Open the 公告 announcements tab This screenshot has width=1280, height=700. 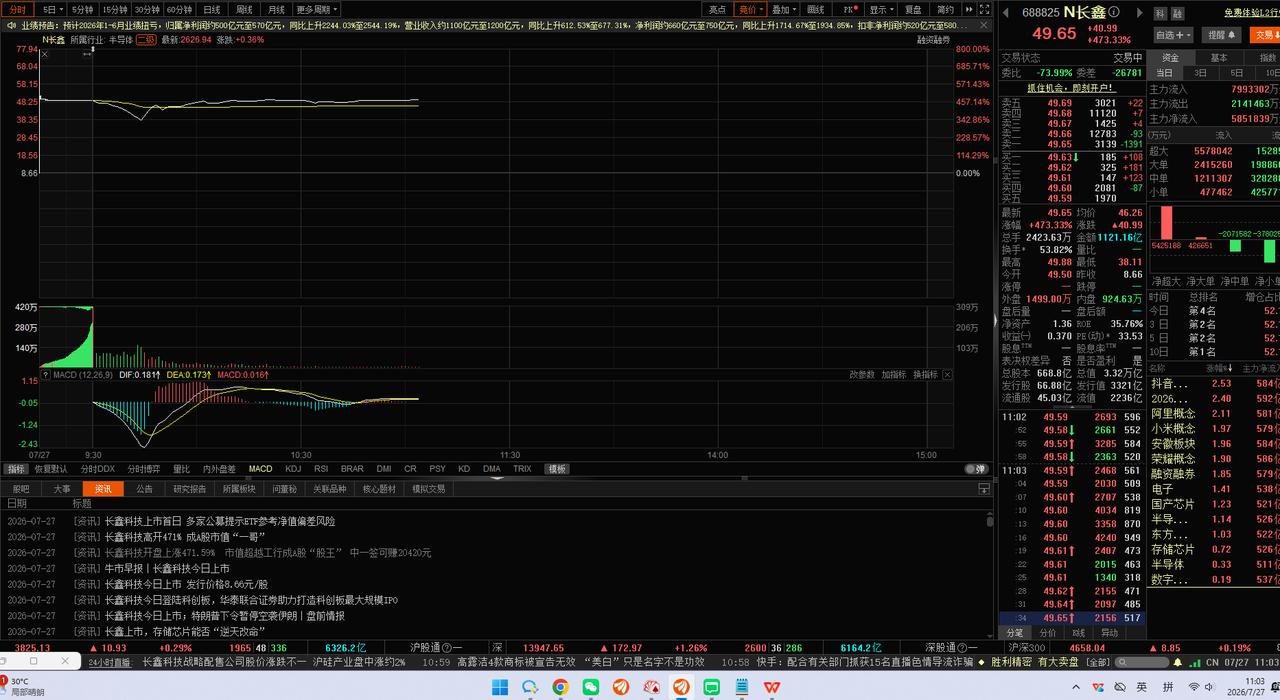point(144,489)
